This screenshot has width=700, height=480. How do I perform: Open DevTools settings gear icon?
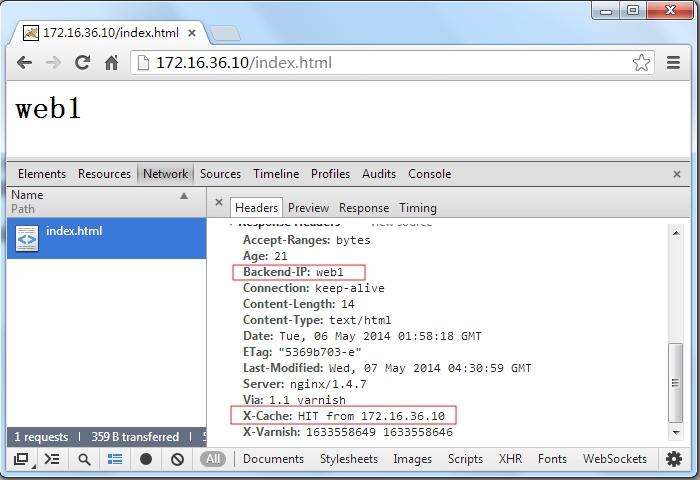[673, 459]
